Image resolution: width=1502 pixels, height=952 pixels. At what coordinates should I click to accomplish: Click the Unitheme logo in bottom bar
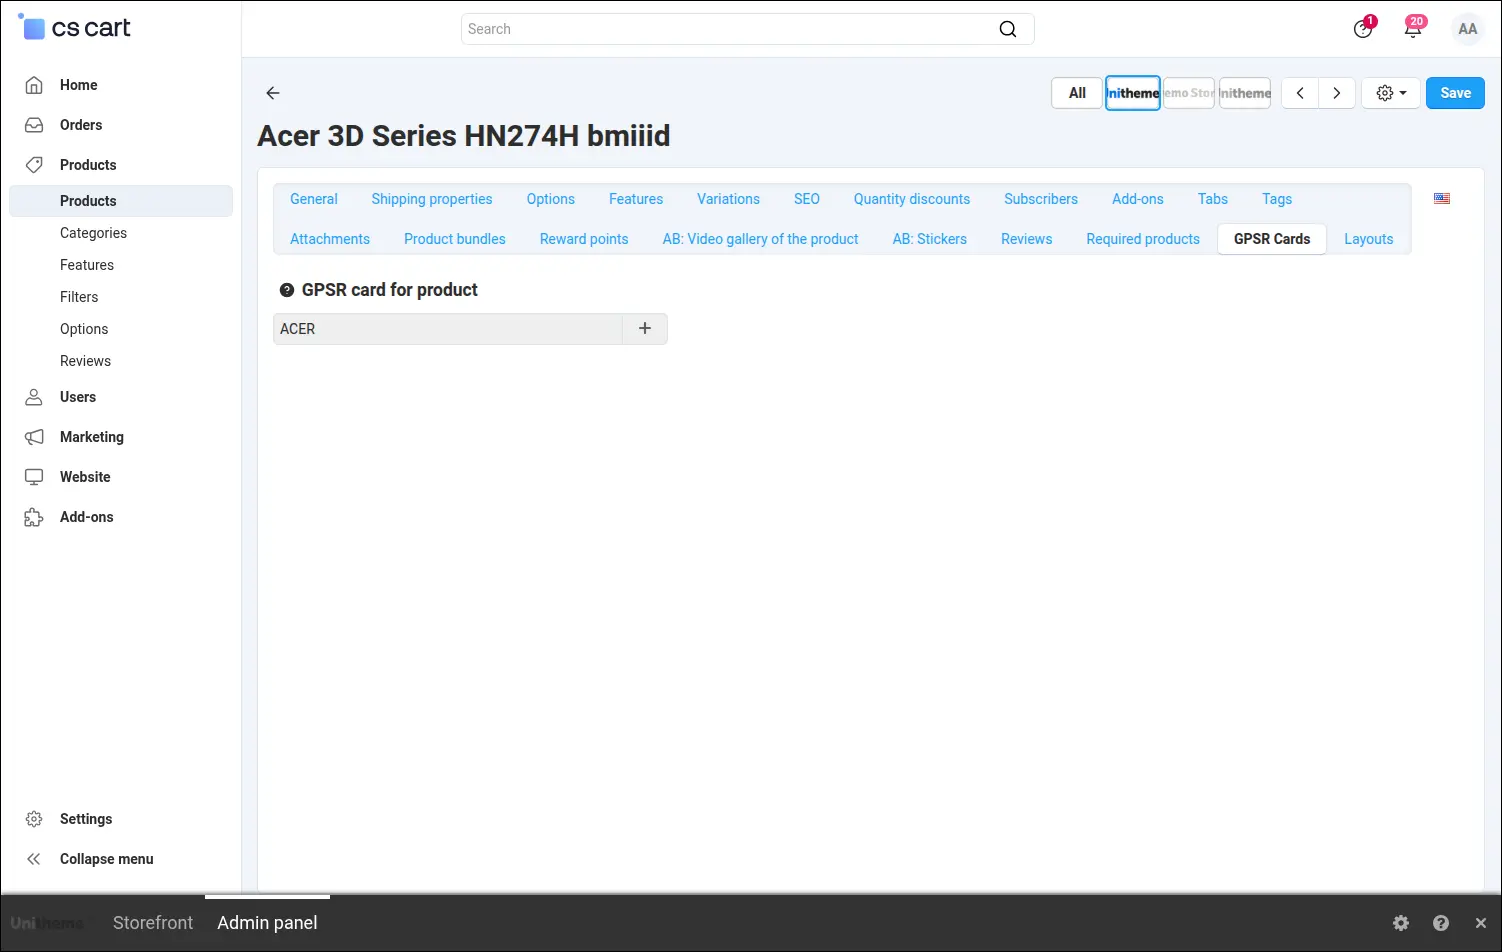(47, 923)
